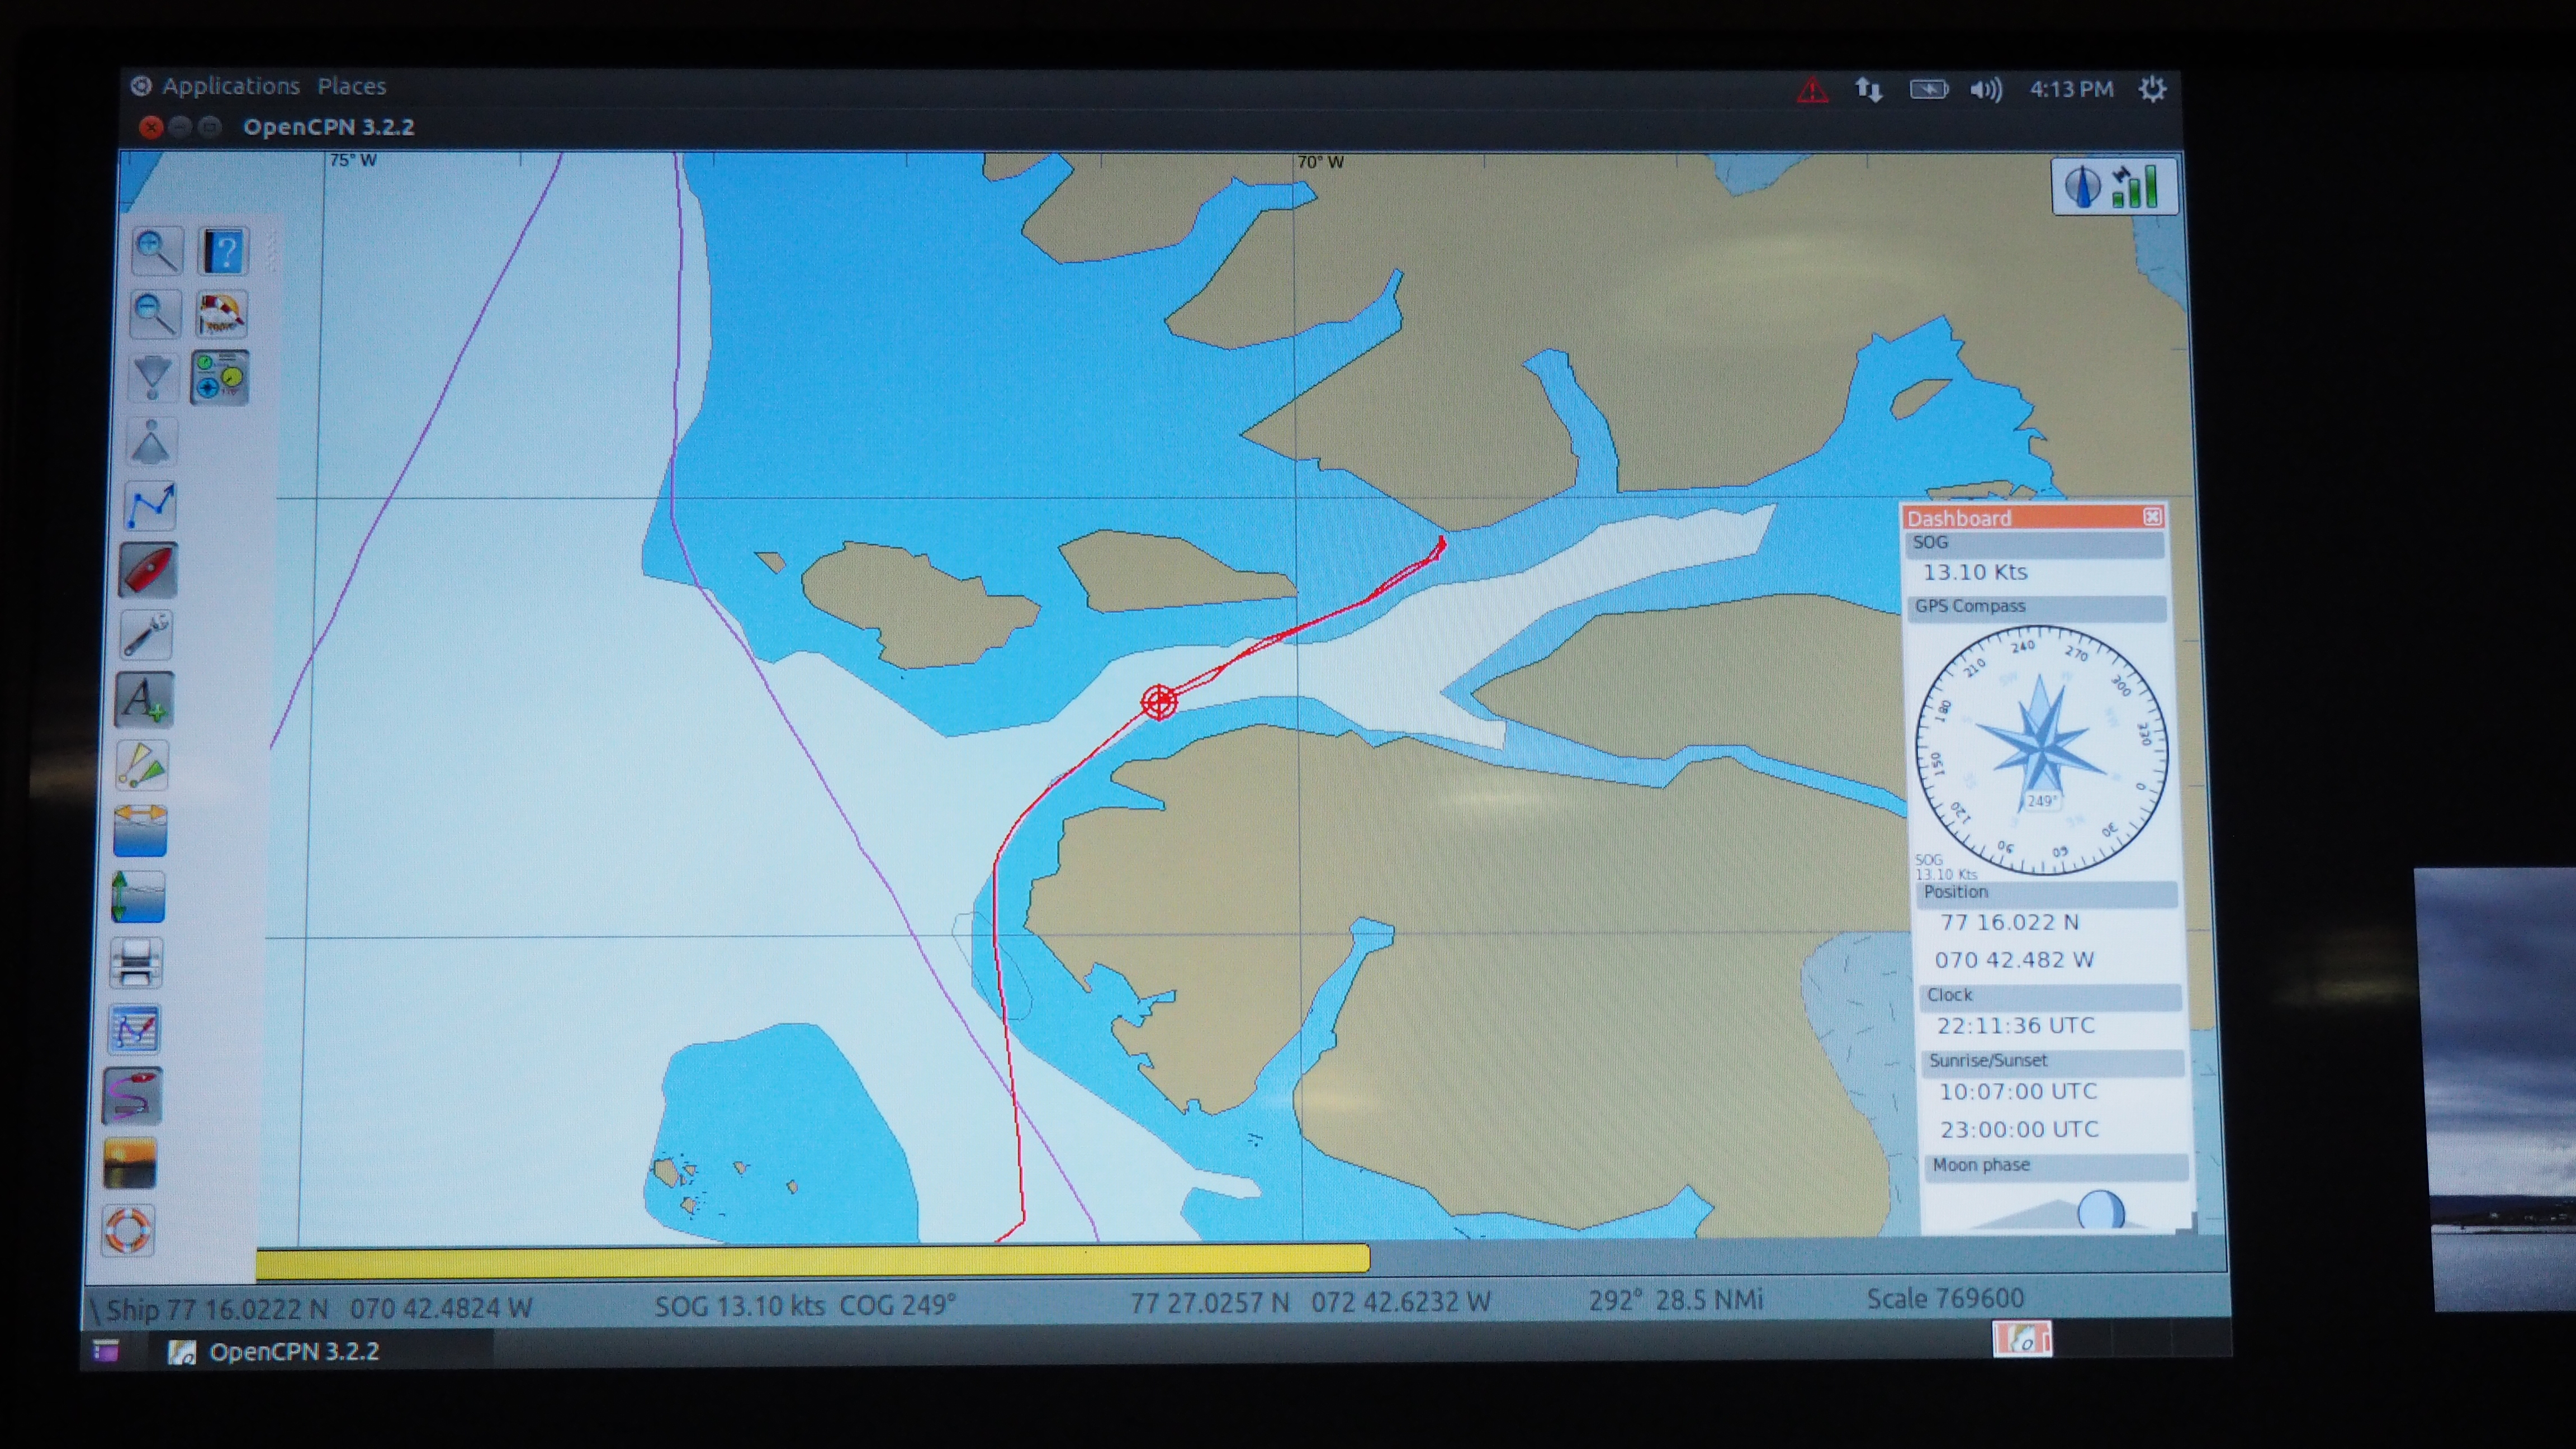The image size is (2576, 1449).
Task: Click the window minimize button
Action: [180, 127]
